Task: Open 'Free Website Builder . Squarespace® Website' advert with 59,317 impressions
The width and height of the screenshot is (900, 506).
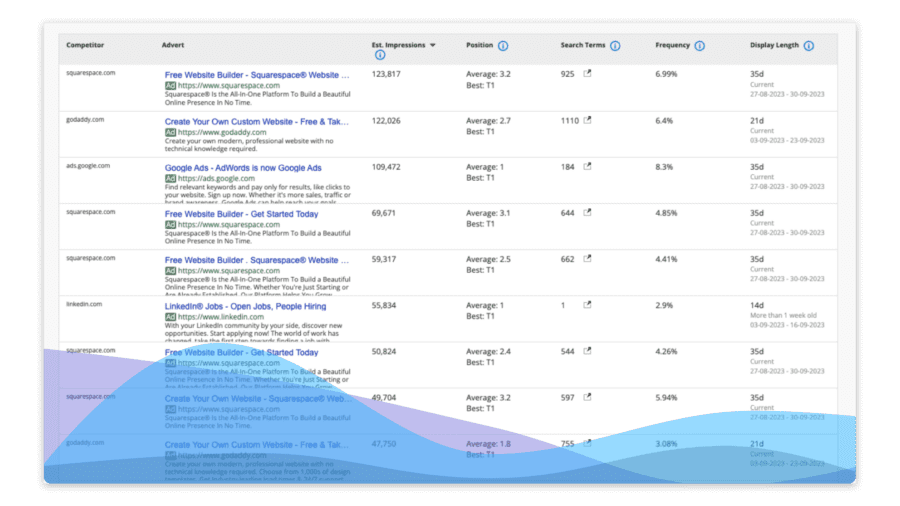Action: coord(257,260)
